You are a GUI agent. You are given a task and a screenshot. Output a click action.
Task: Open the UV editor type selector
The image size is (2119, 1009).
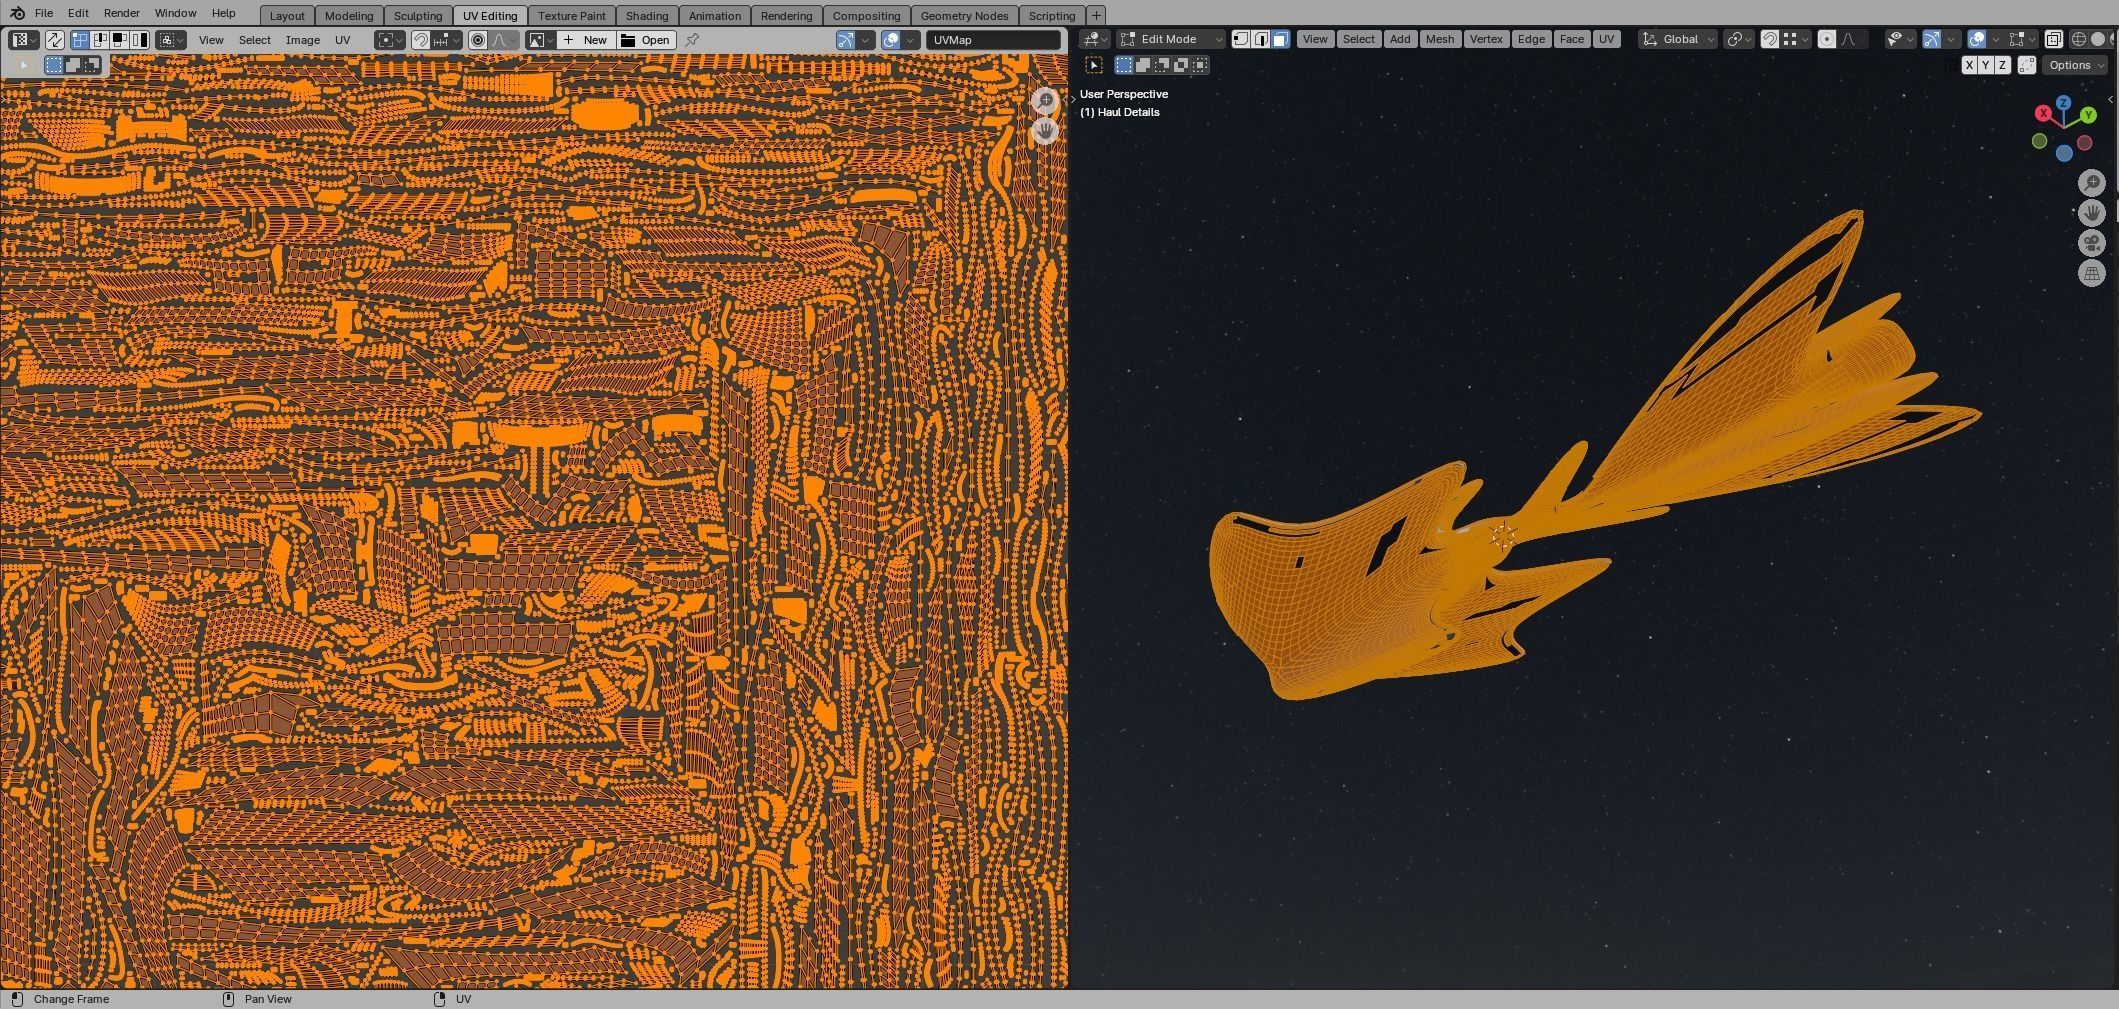(x=23, y=40)
